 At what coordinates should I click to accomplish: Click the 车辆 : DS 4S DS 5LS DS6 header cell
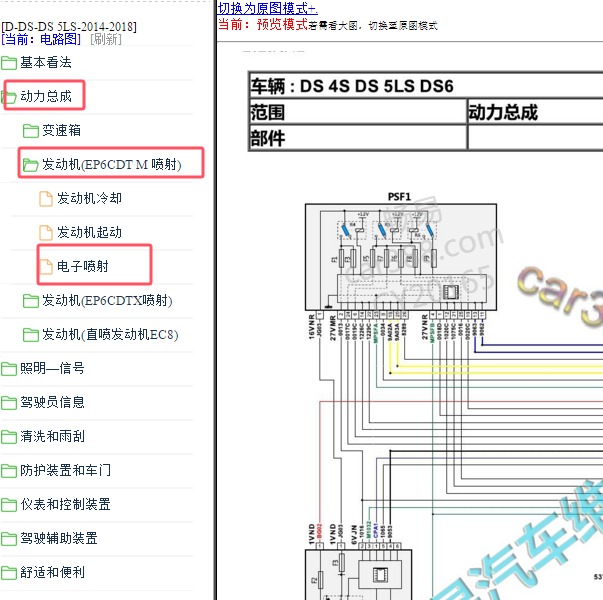tap(426, 86)
